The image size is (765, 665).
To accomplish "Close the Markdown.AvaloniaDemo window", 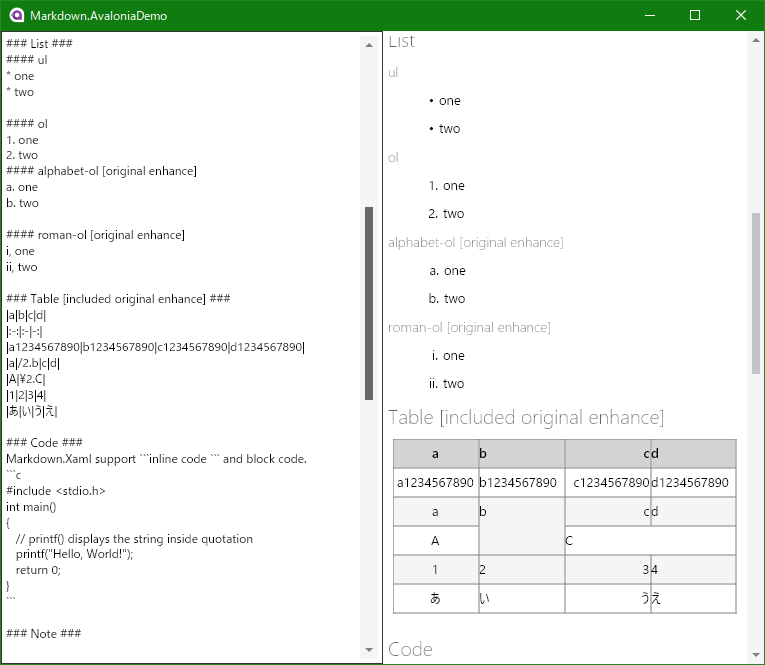I will pyautogui.click(x=741, y=16).
